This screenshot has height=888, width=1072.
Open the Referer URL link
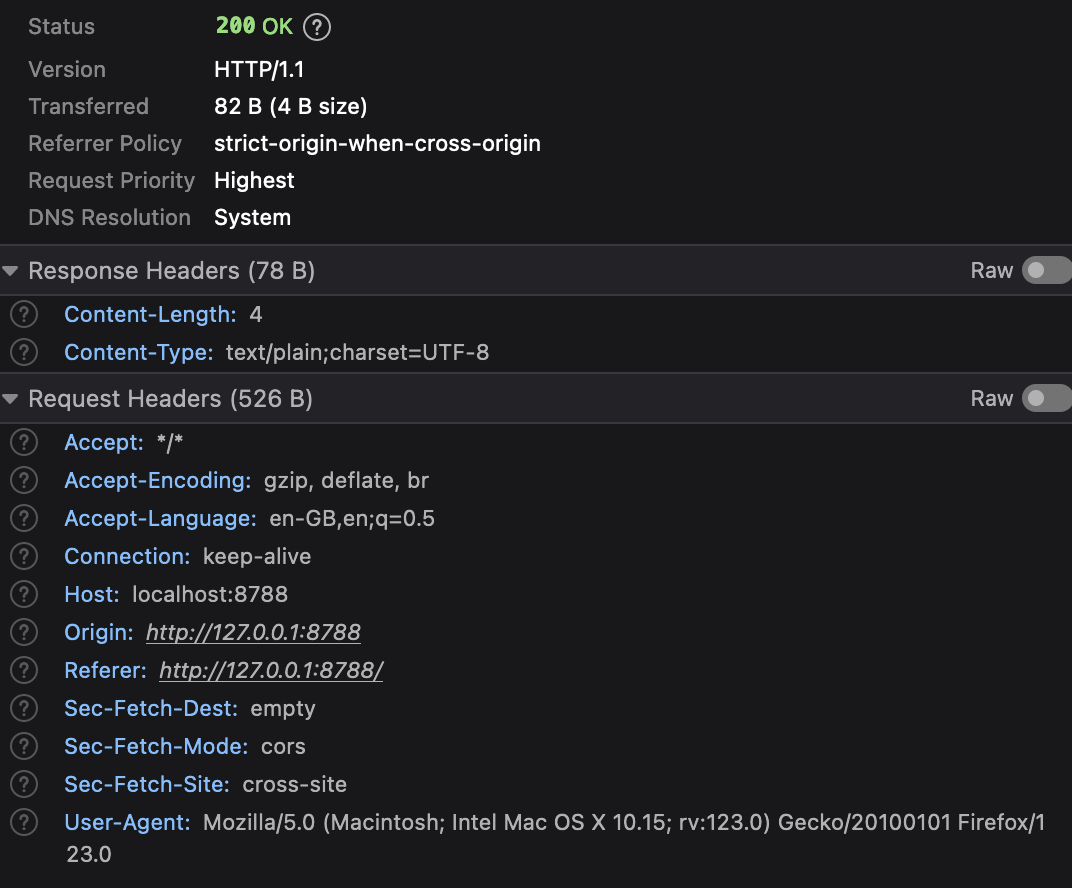(271, 671)
